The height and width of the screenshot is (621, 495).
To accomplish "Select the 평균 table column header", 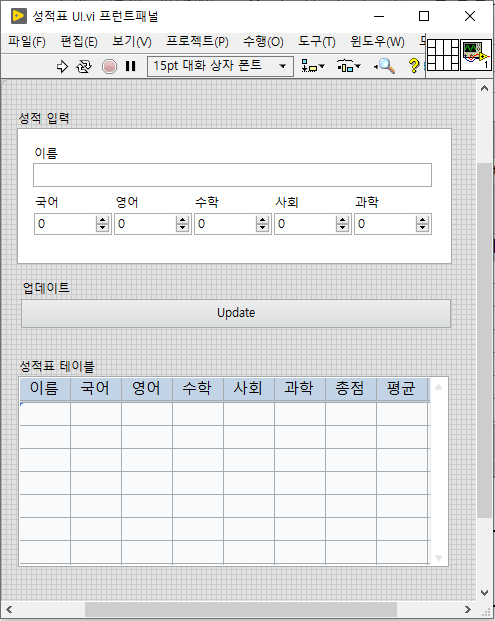I will click(x=402, y=389).
